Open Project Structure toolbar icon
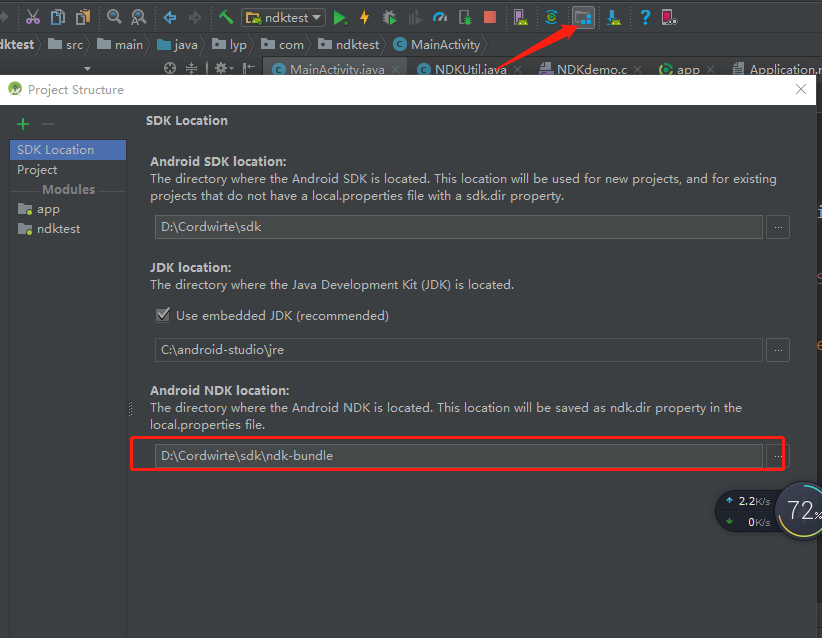 (583, 18)
